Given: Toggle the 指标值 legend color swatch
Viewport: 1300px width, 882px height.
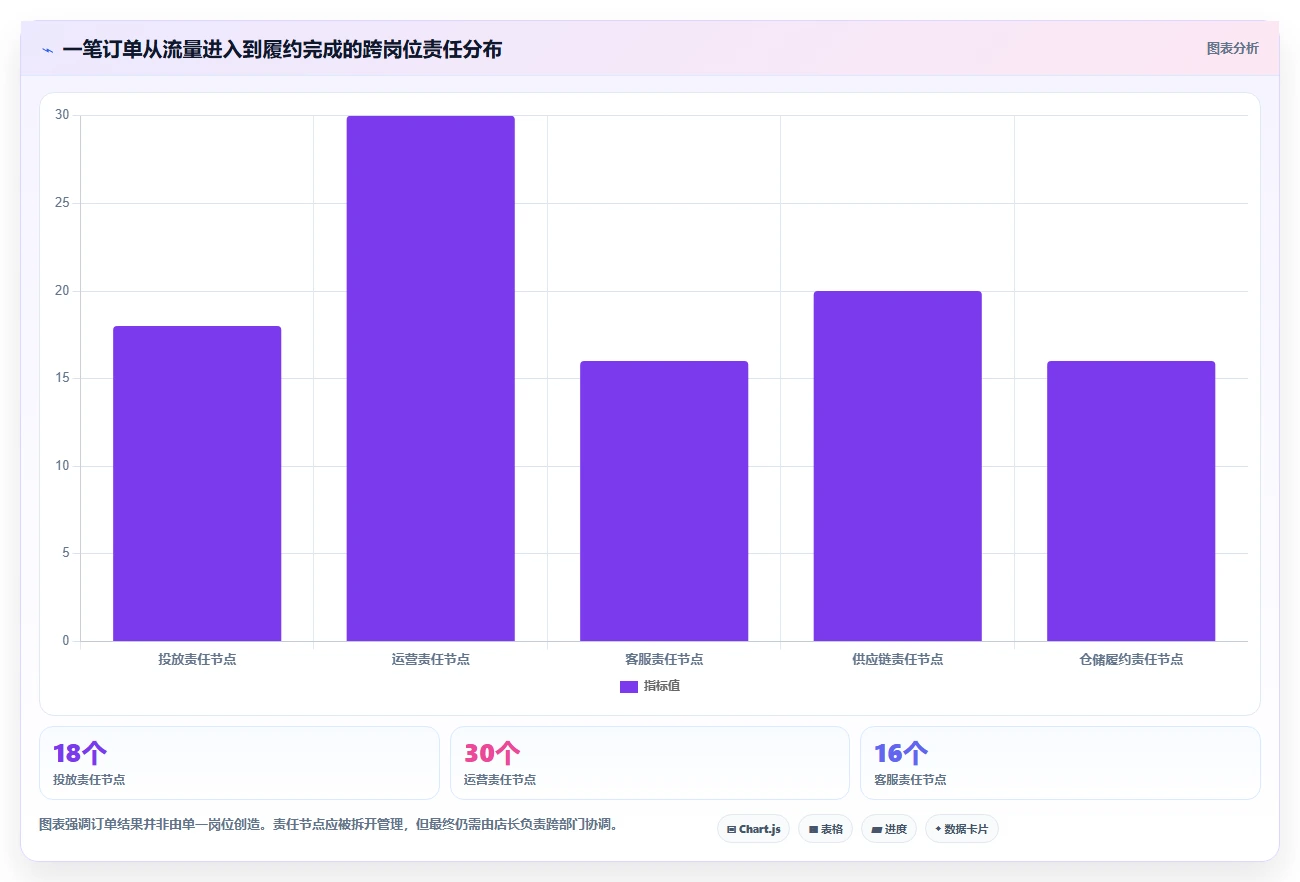Looking at the screenshot, I should (629, 687).
